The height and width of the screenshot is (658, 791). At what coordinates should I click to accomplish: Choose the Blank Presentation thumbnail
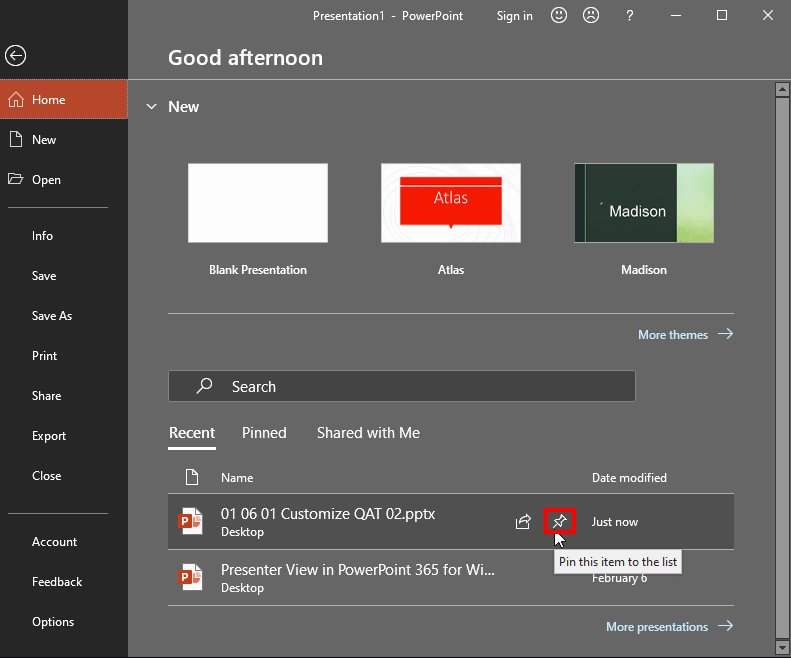(258, 203)
